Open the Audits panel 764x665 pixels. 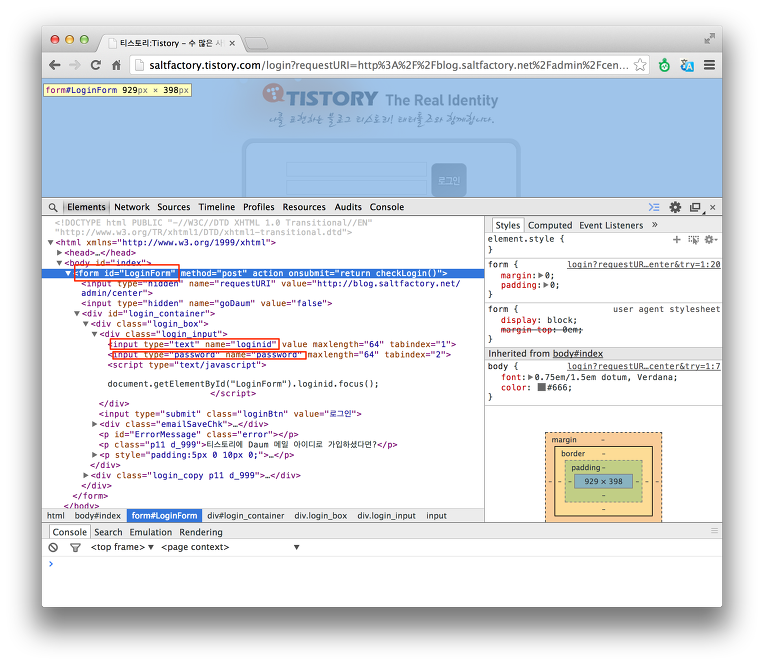click(x=348, y=207)
